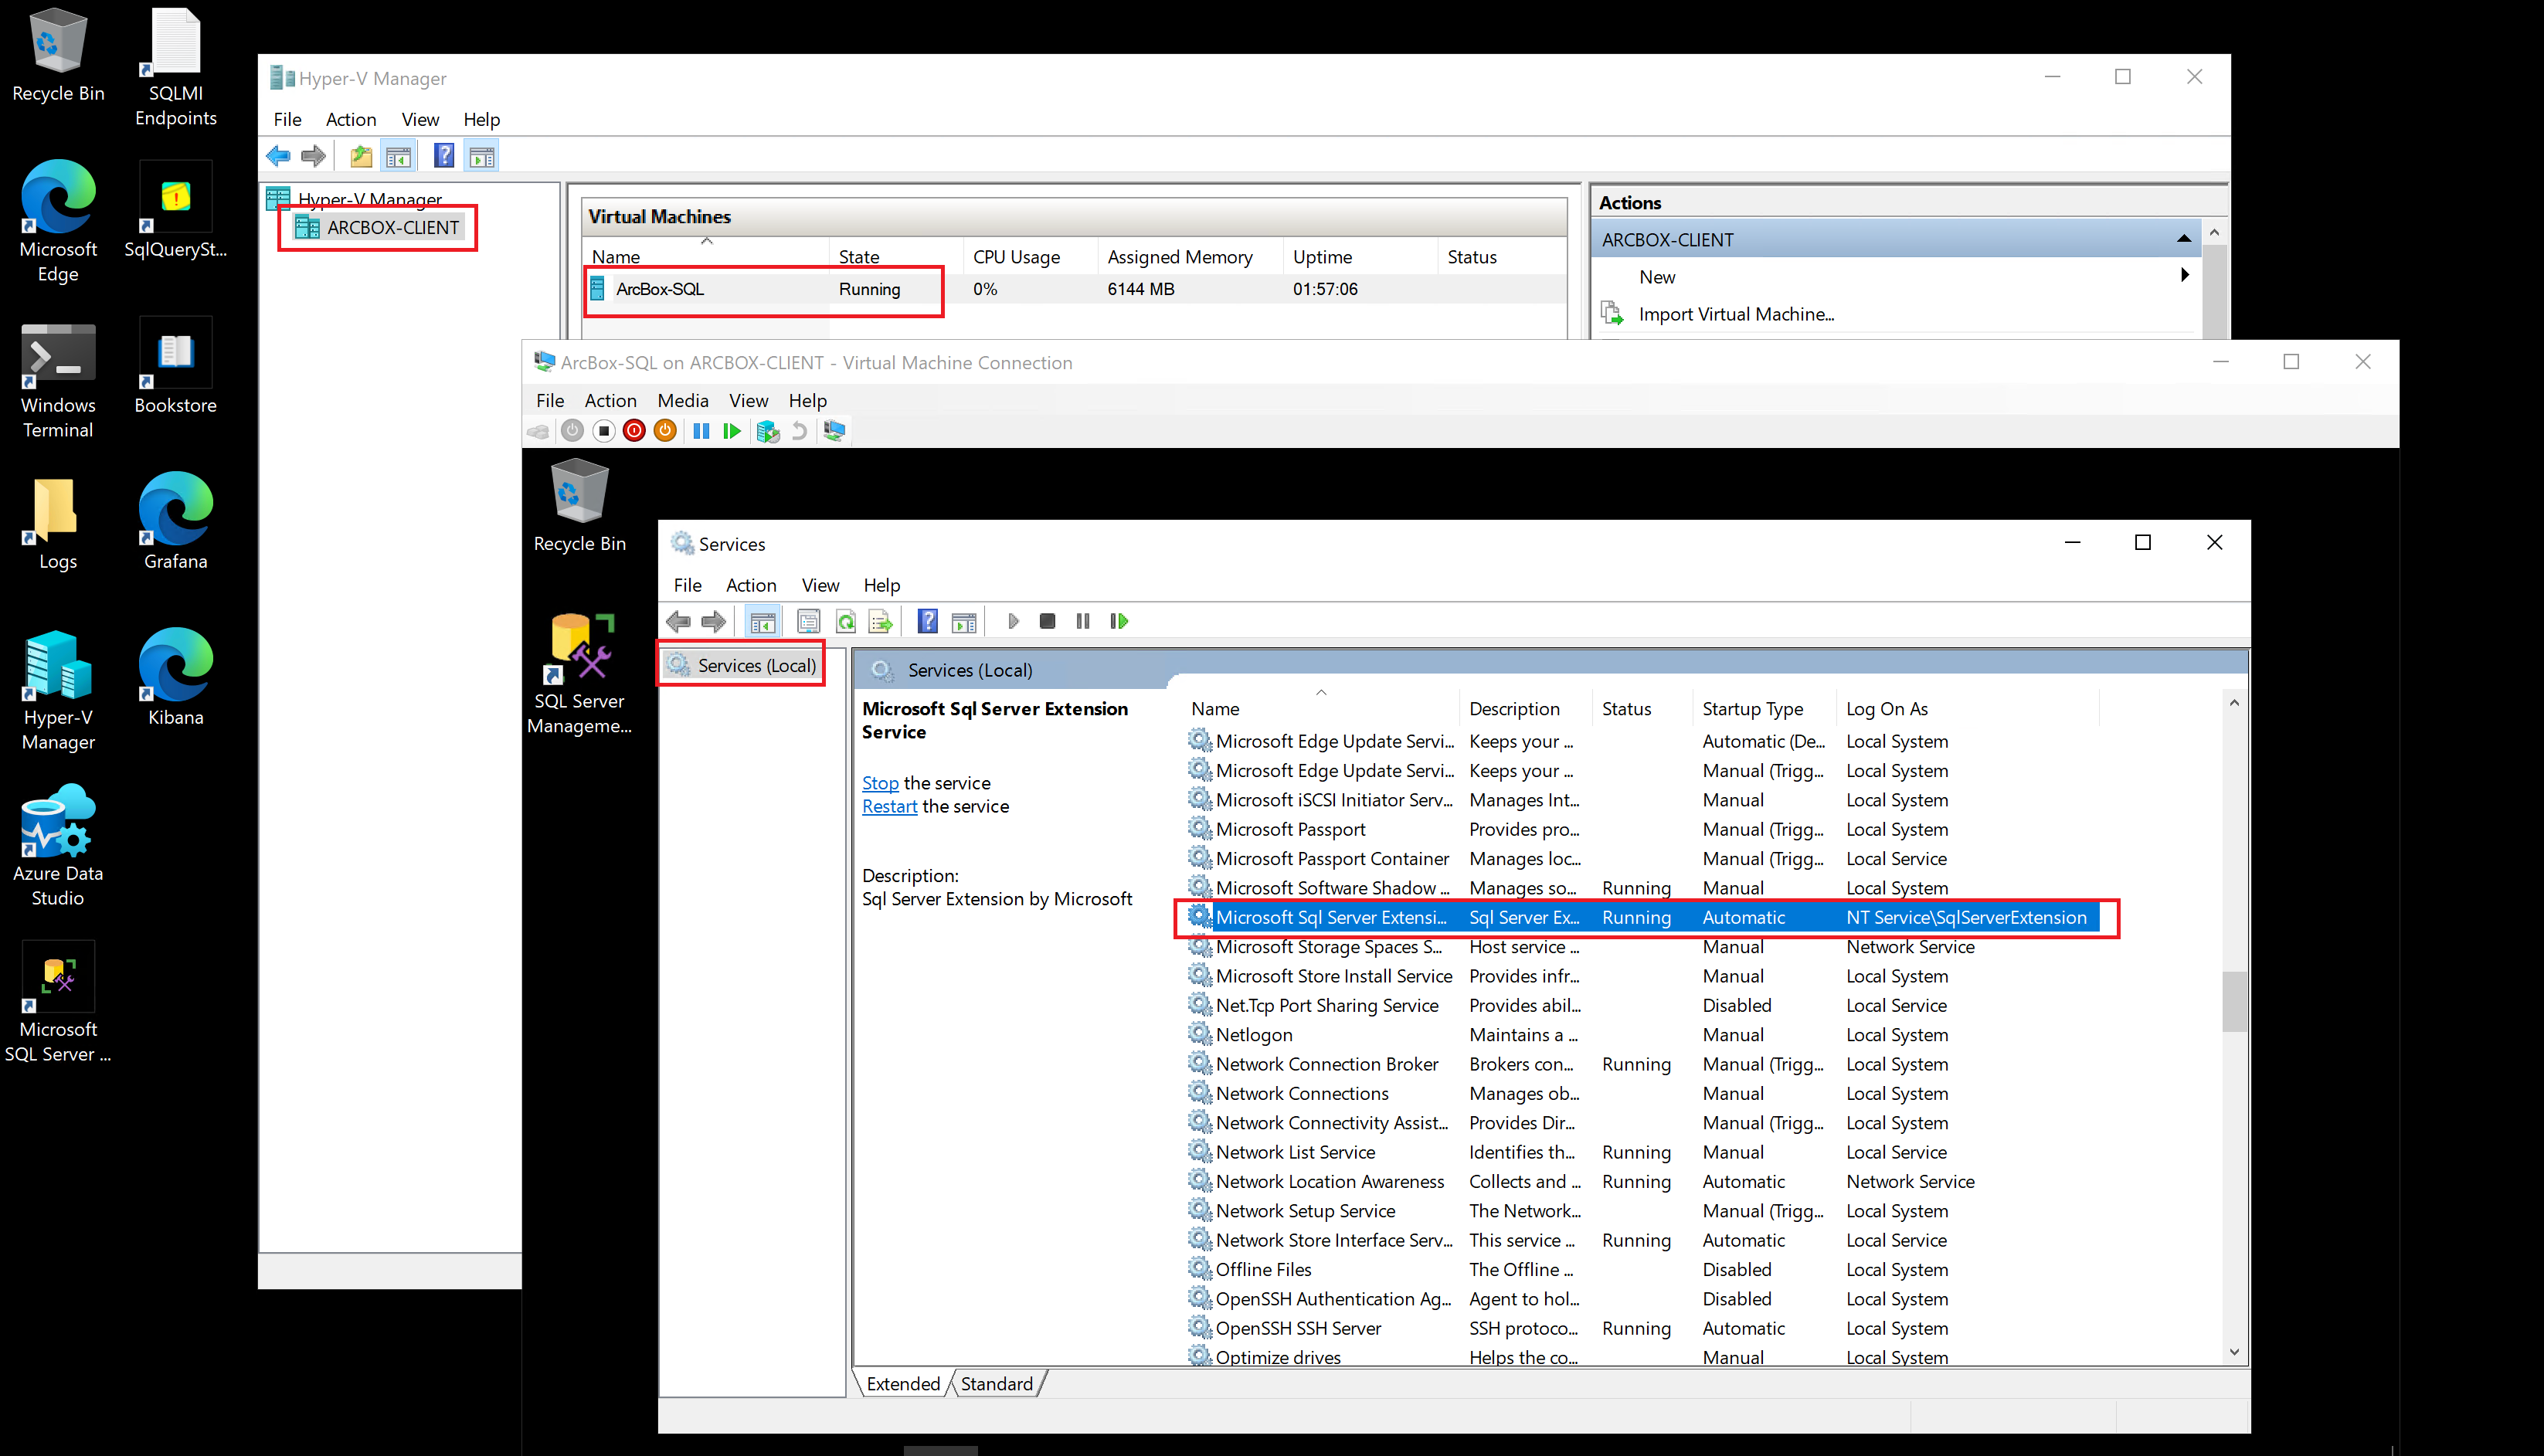This screenshot has width=2544, height=1456.
Task: Click Restart the service link
Action: pos(889,806)
